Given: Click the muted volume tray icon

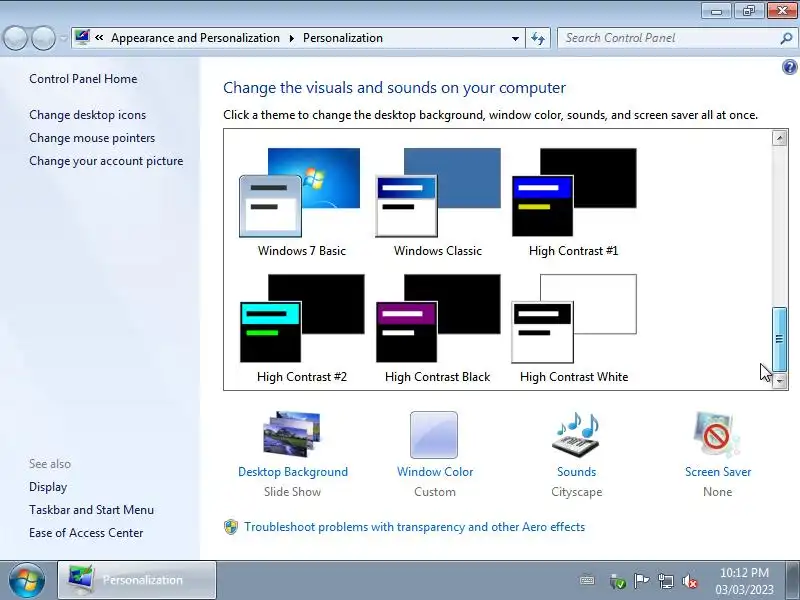Looking at the screenshot, I should point(690,581).
